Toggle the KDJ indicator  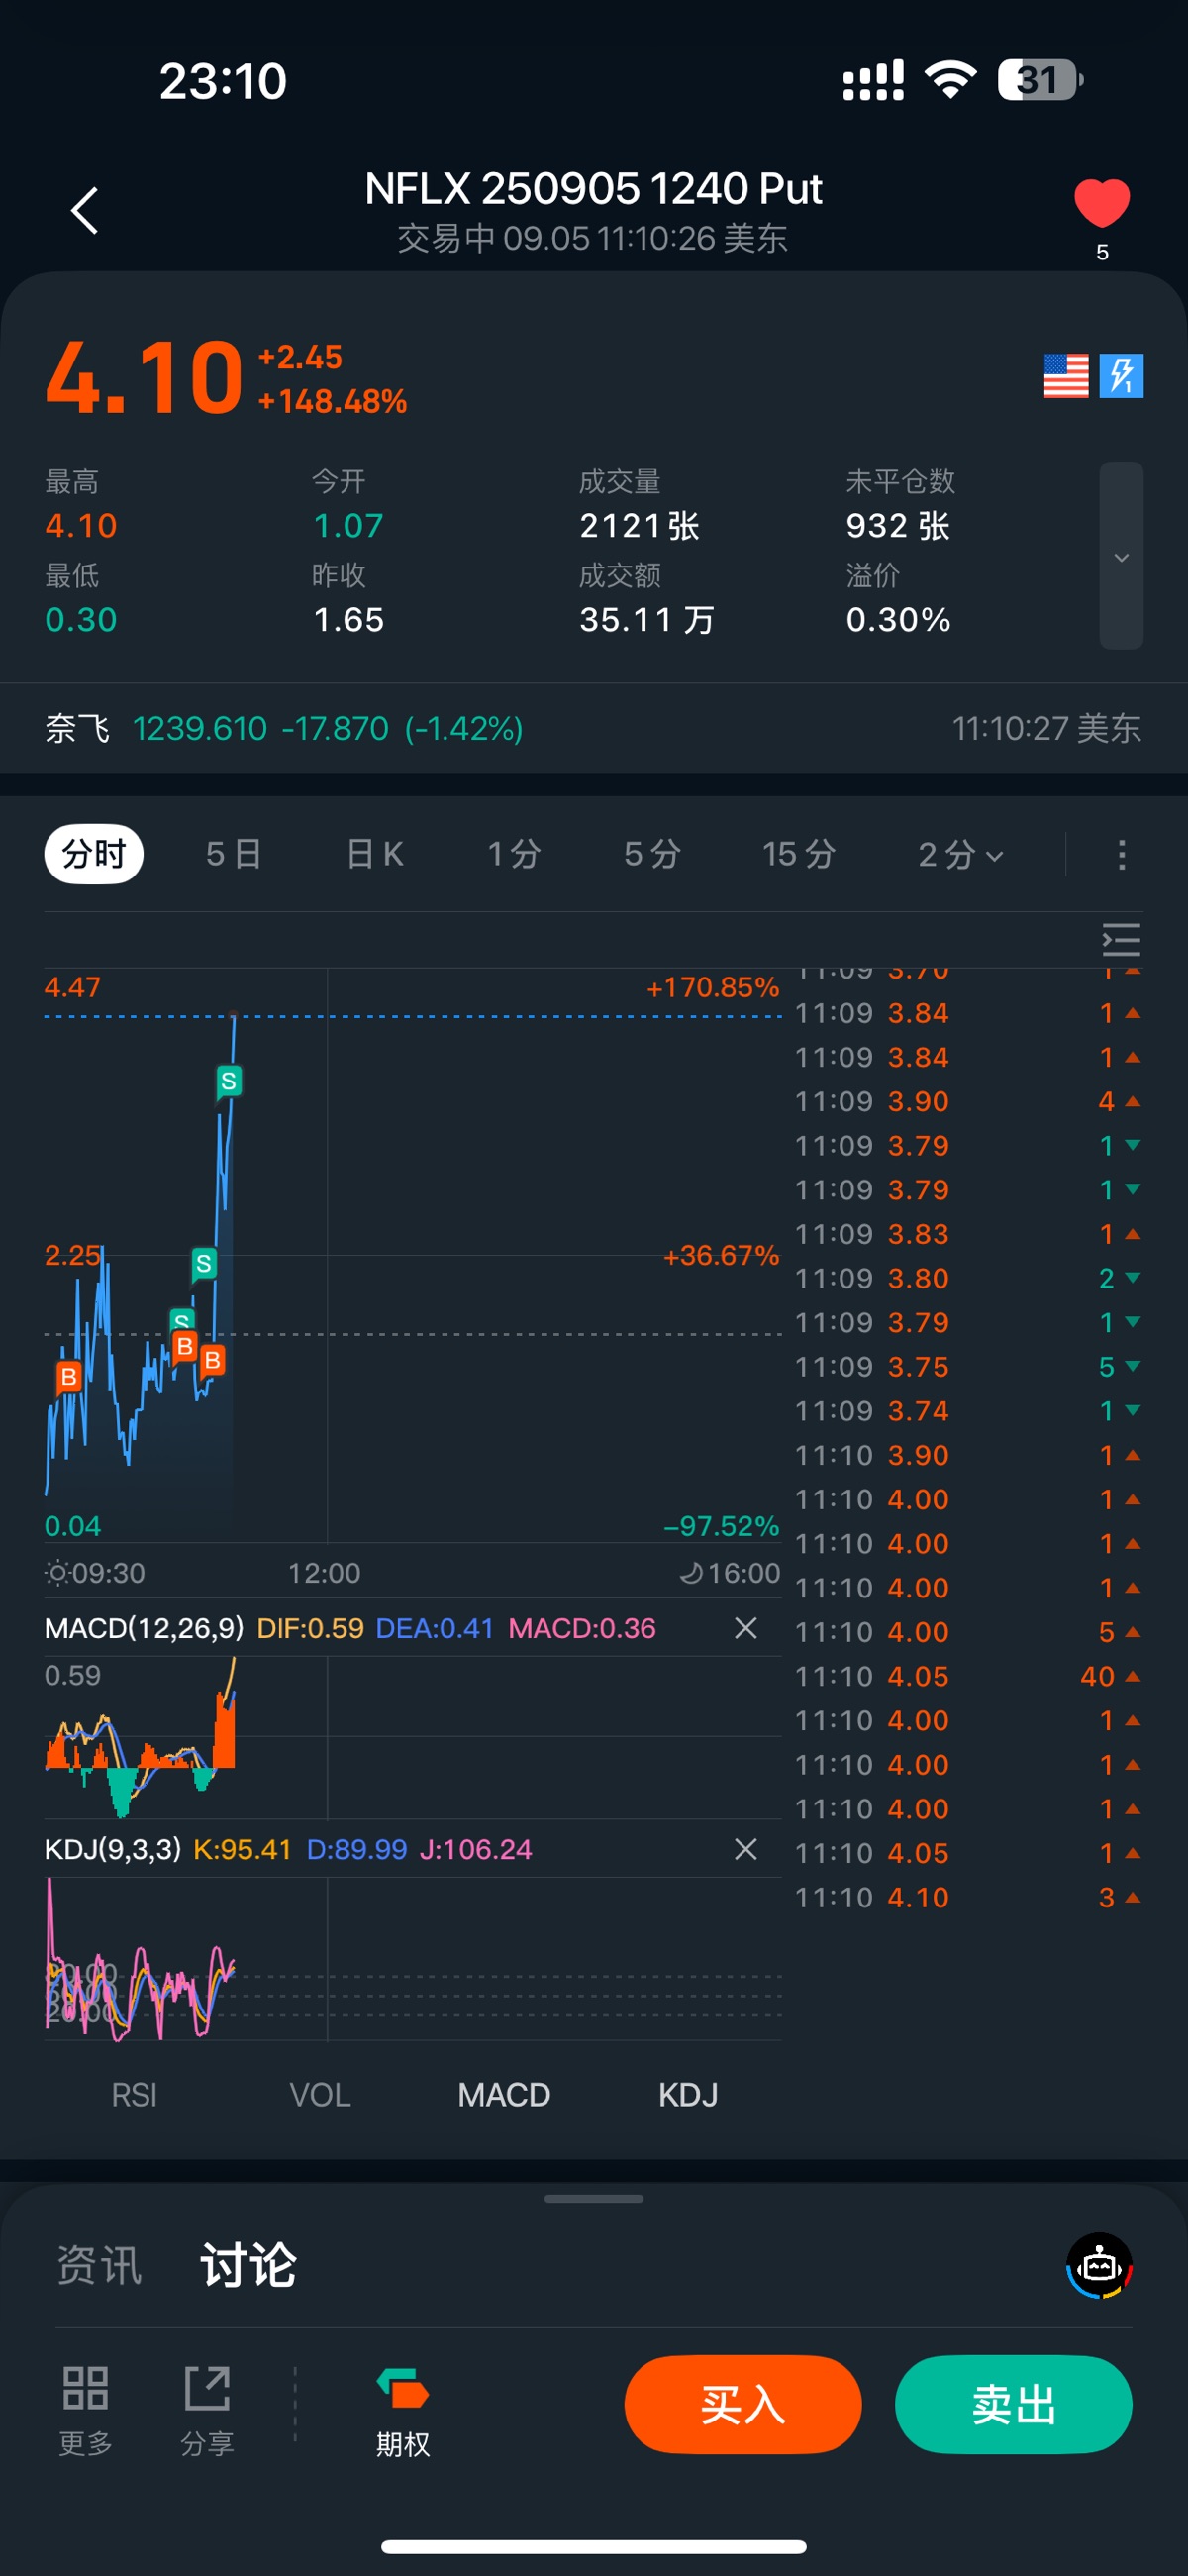688,2094
